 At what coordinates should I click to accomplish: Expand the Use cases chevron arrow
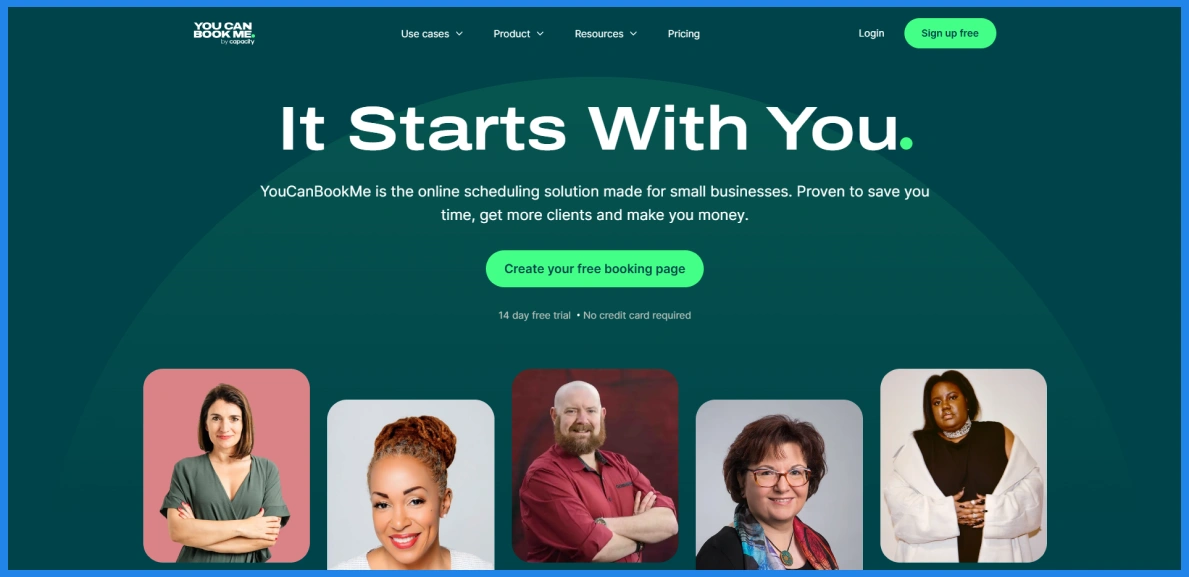tap(459, 34)
